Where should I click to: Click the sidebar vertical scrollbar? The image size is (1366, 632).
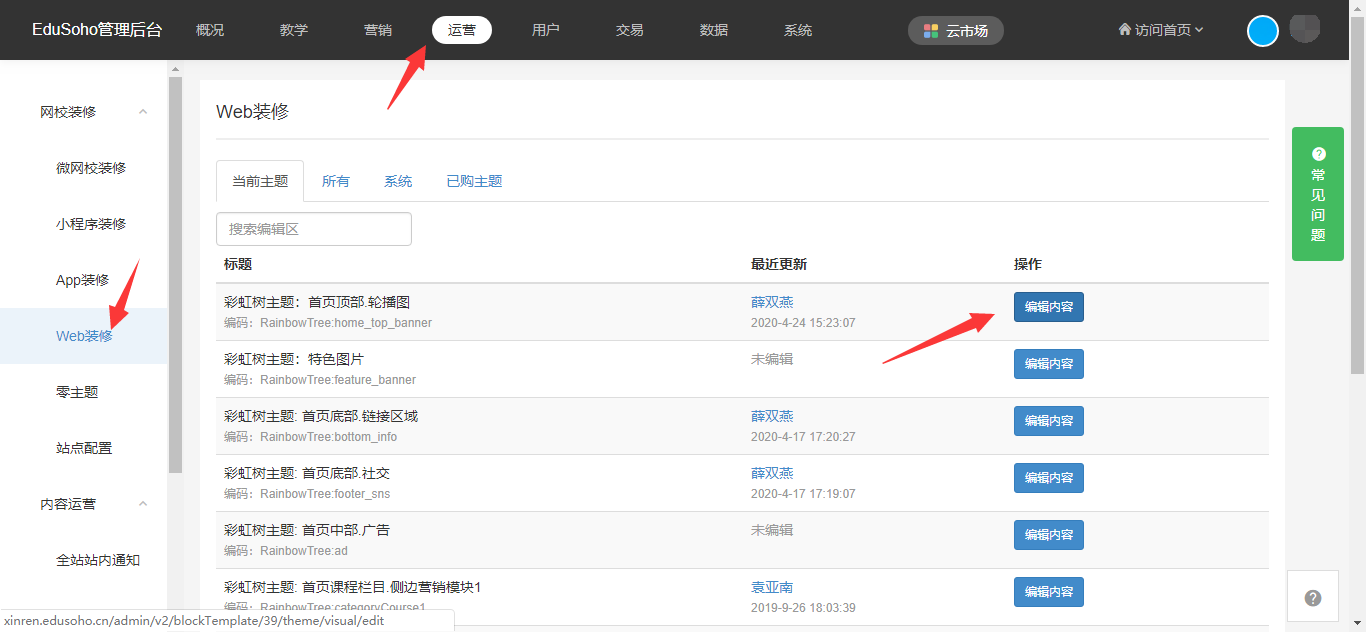(x=175, y=270)
